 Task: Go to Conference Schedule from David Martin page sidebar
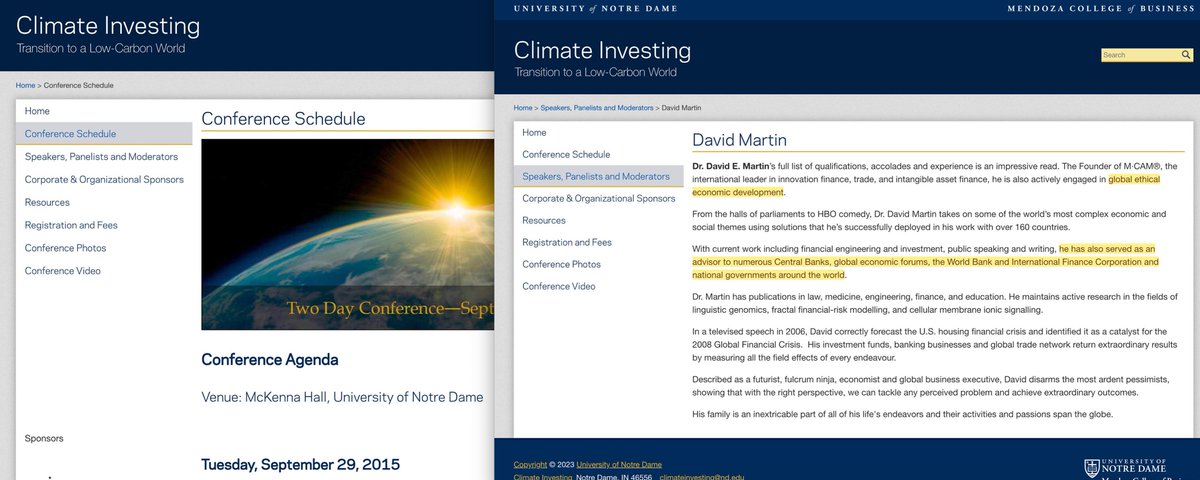pos(568,154)
